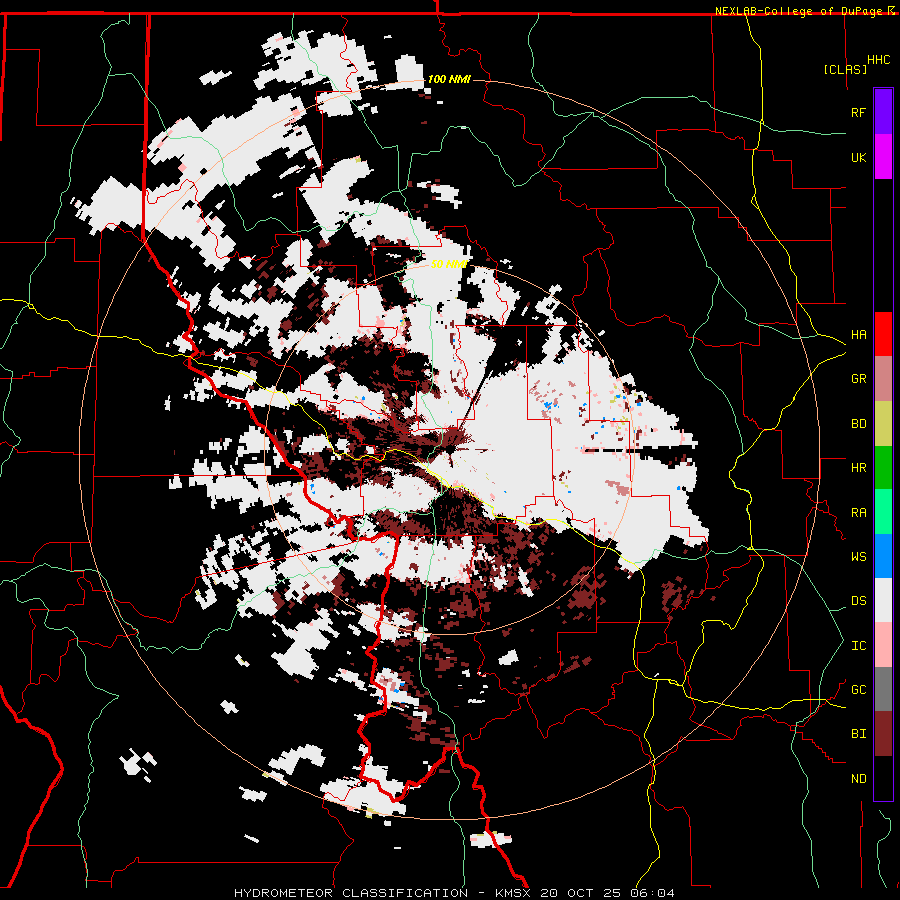Select the blue WS legend swatch
Screen dimensions: 900x900
(x=883, y=556)
